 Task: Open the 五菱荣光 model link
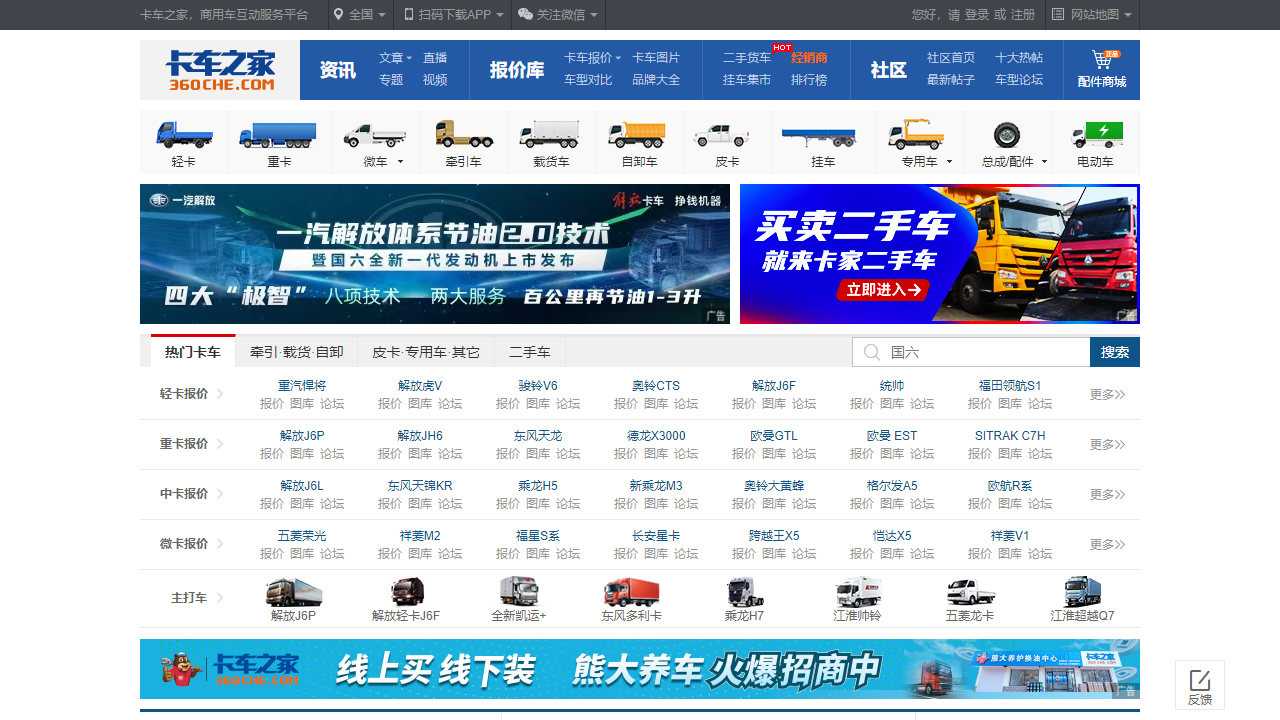[302, 536]
